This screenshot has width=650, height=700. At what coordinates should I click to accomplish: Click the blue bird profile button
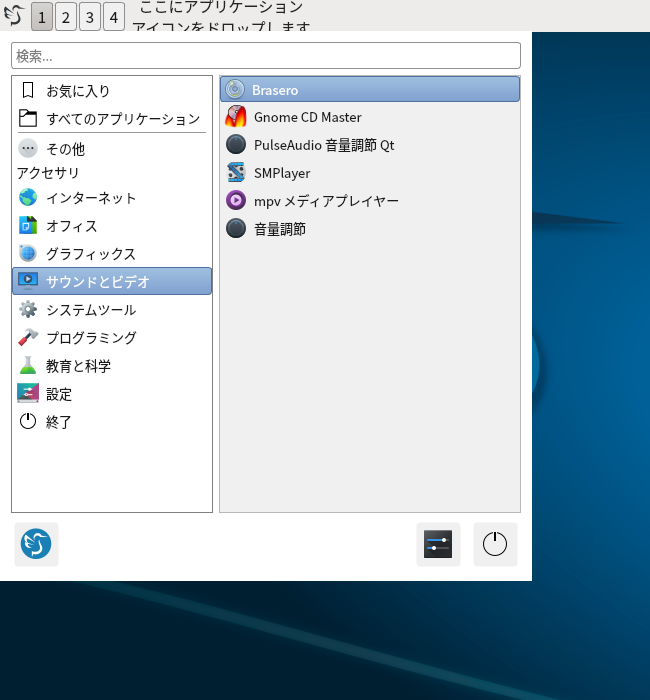[36, 544]
